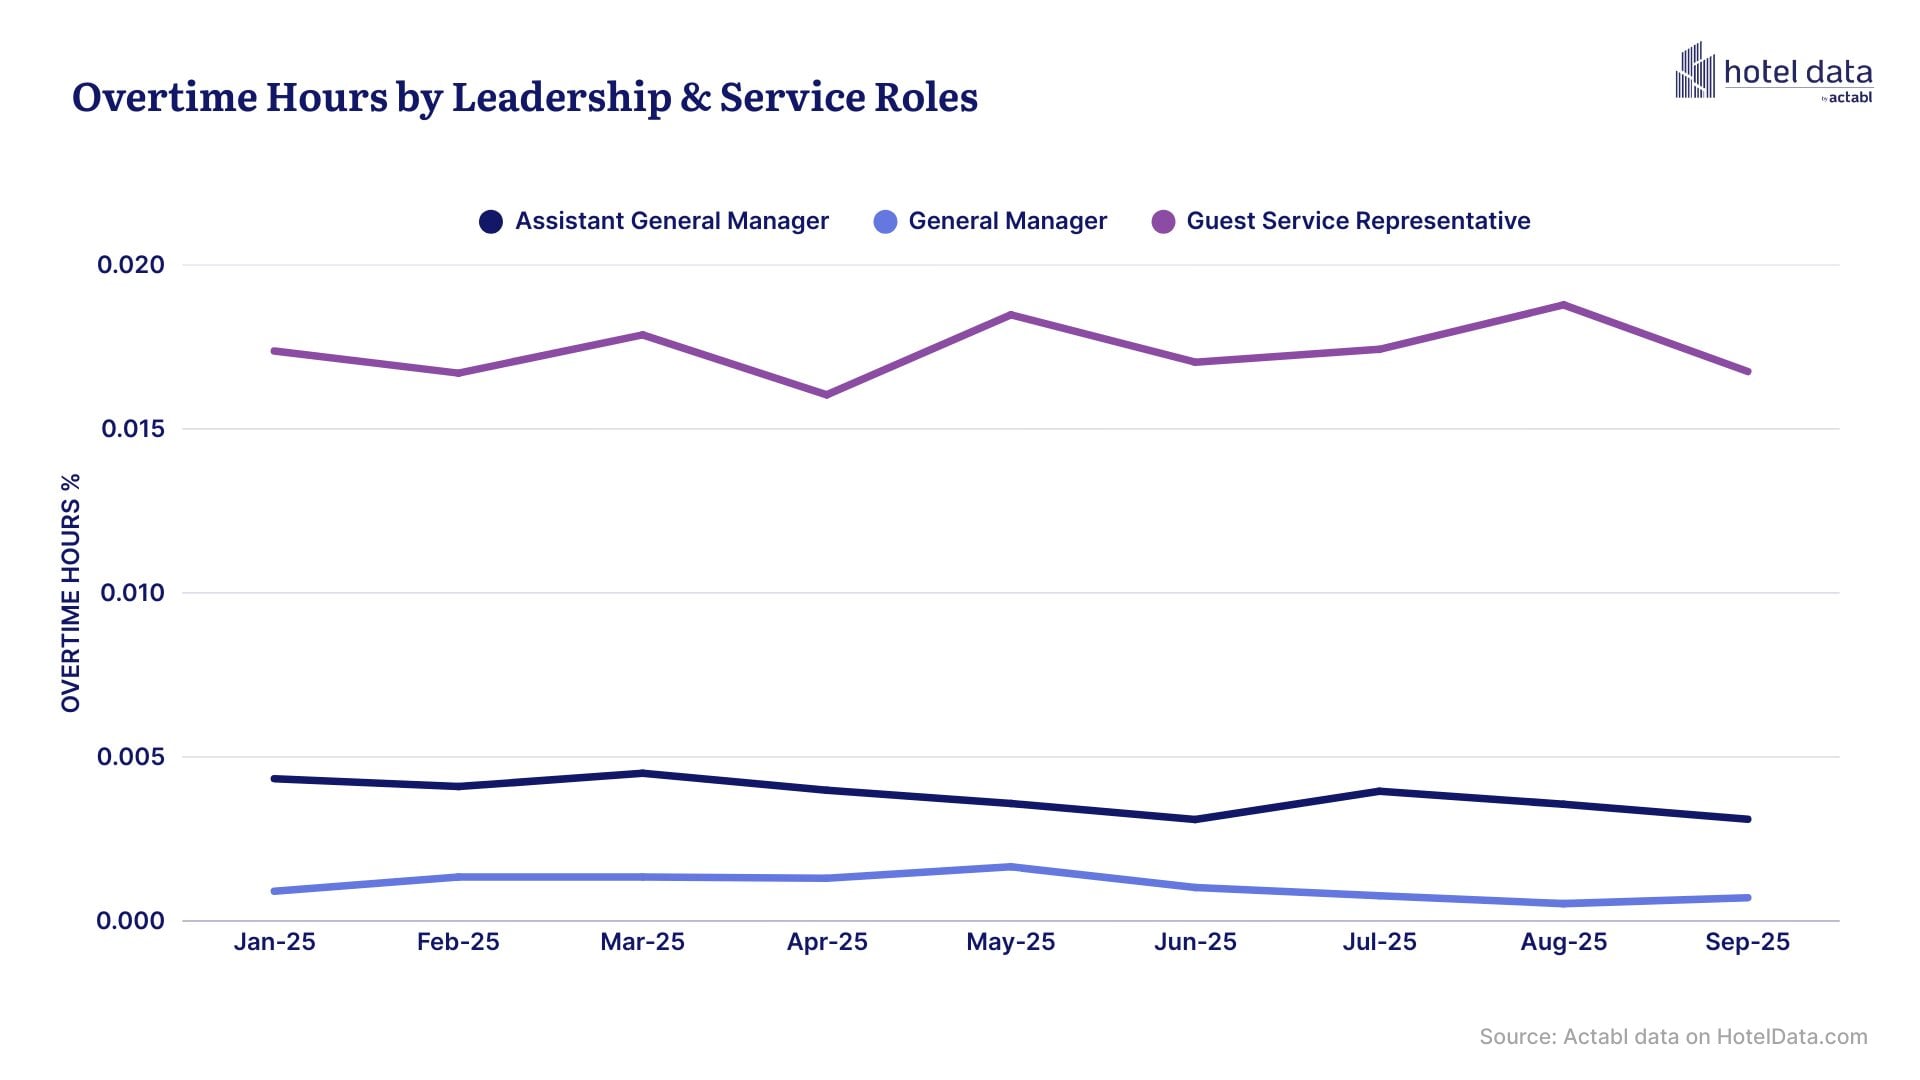Click the Mar-25 point on dark navy line

click(643, 773)
